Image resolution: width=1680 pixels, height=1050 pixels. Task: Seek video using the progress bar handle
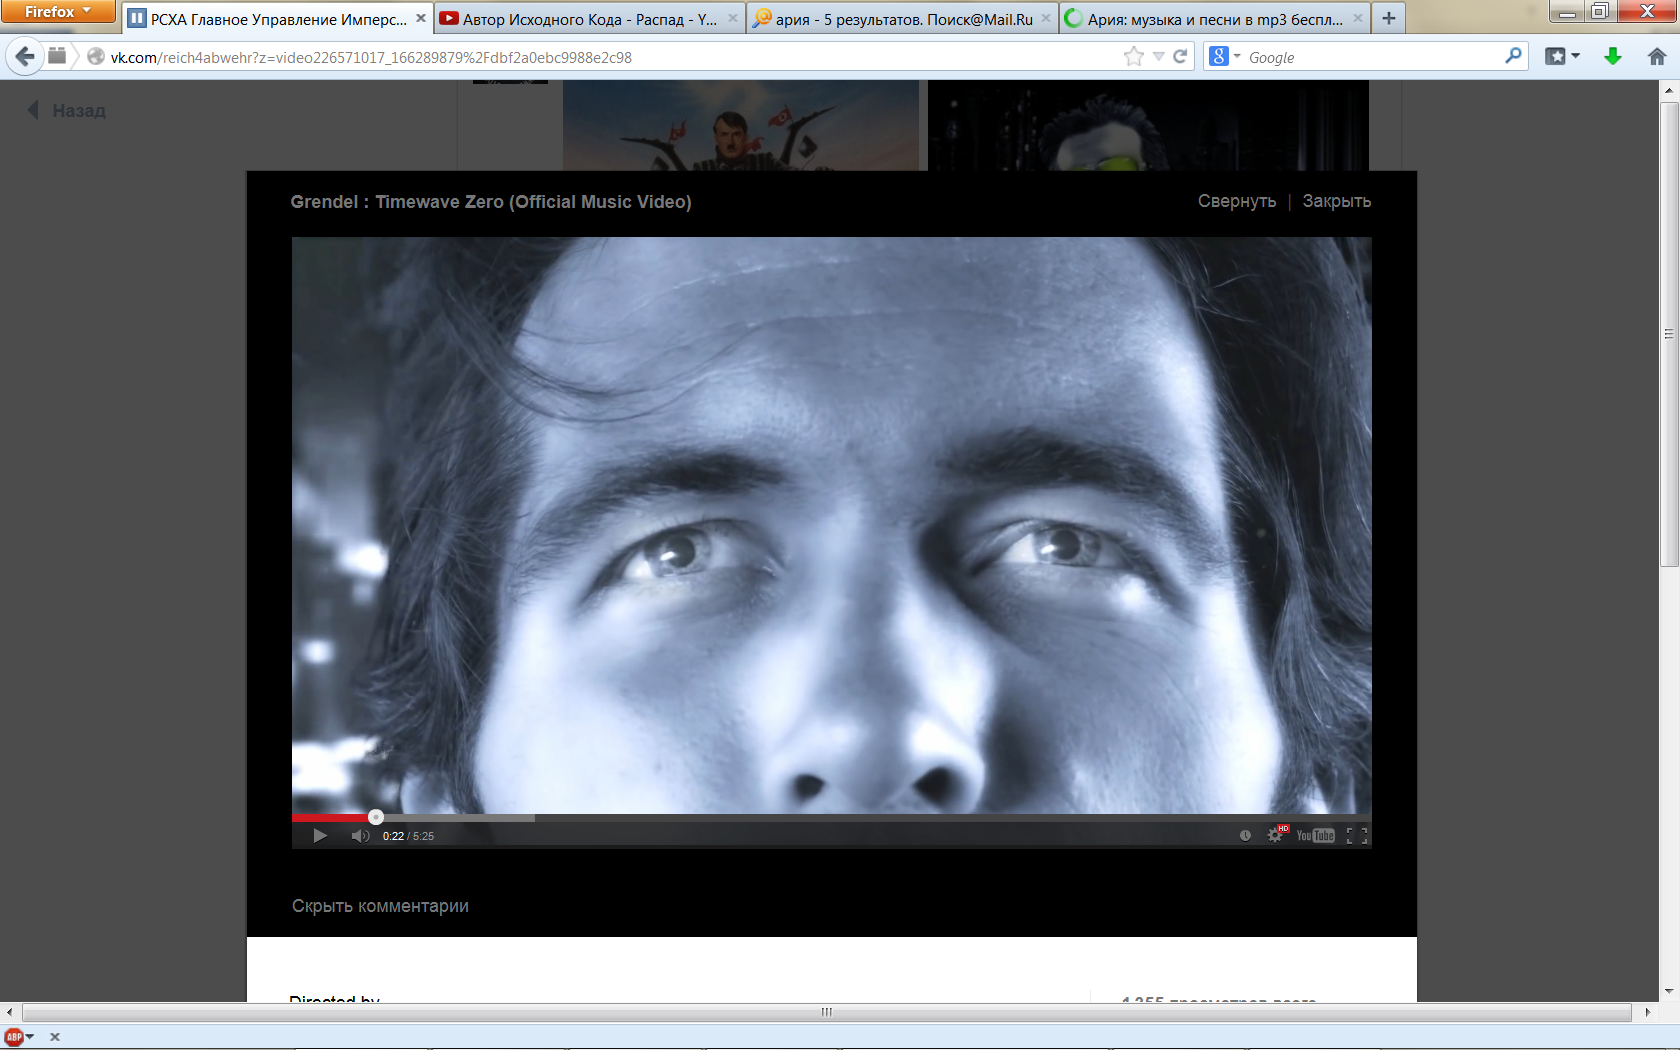coord(376,817)
